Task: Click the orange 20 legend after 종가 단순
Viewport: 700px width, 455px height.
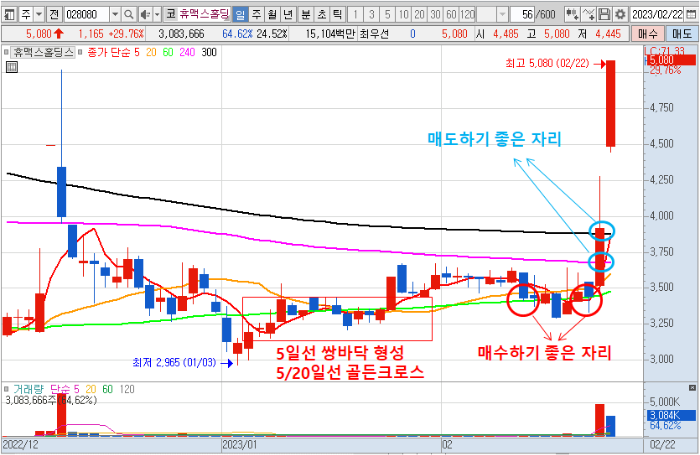Action: coord(151,52)
